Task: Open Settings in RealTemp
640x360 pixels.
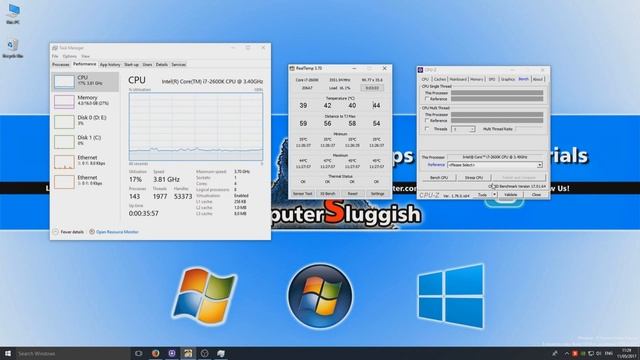Action: (x=378, y=193)
